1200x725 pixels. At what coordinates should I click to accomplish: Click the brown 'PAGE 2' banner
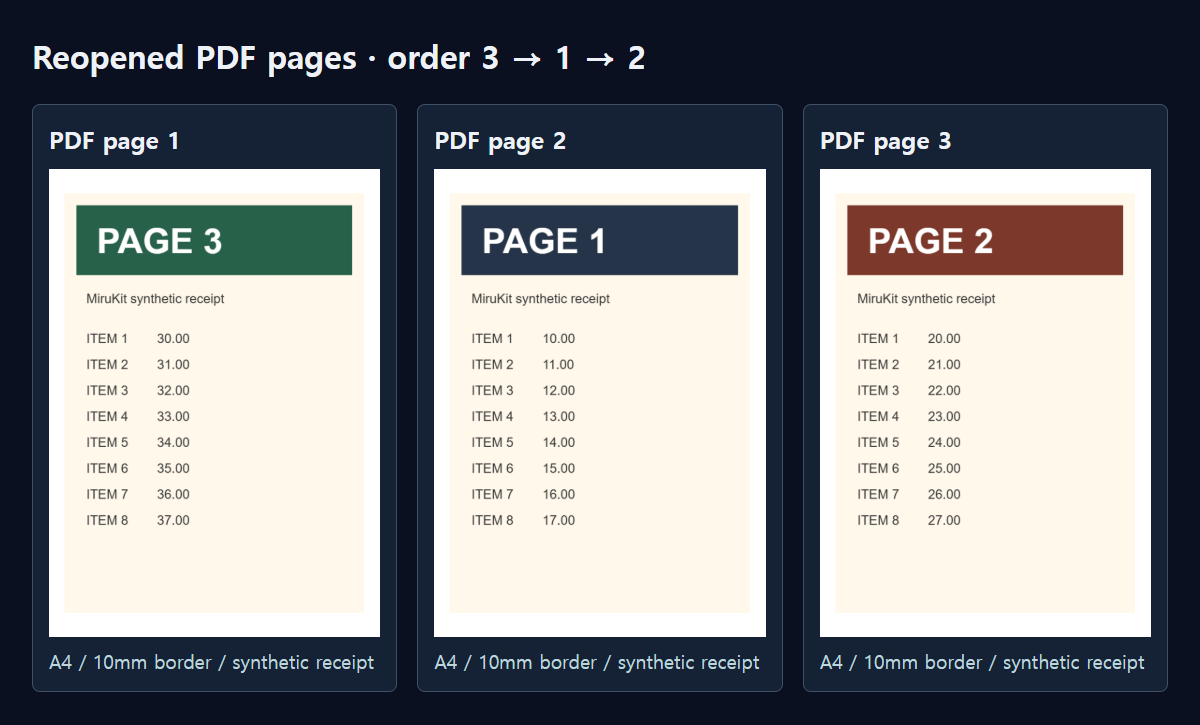pos(985,240)
